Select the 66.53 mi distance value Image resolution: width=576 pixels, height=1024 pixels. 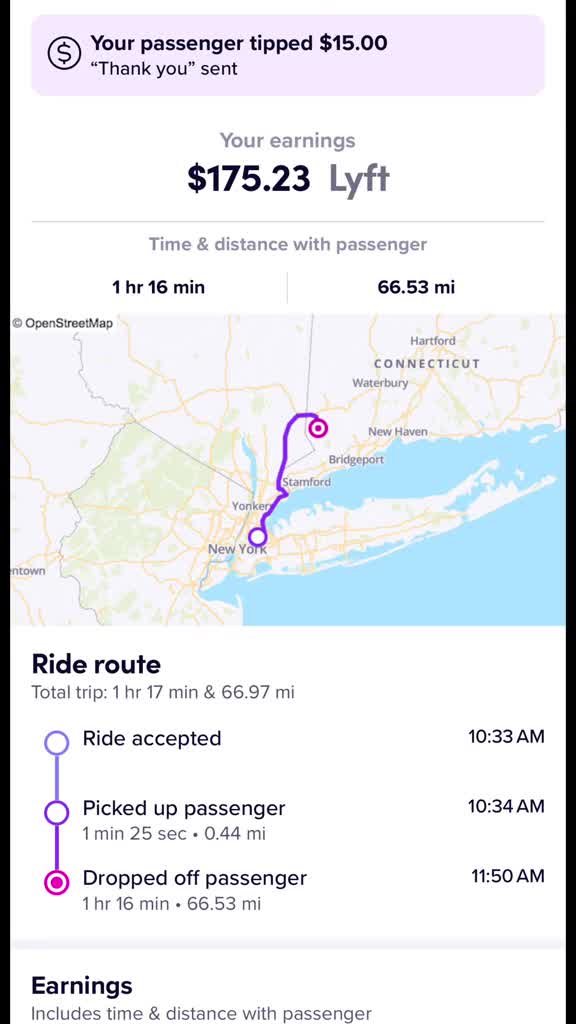pos(416,287)
